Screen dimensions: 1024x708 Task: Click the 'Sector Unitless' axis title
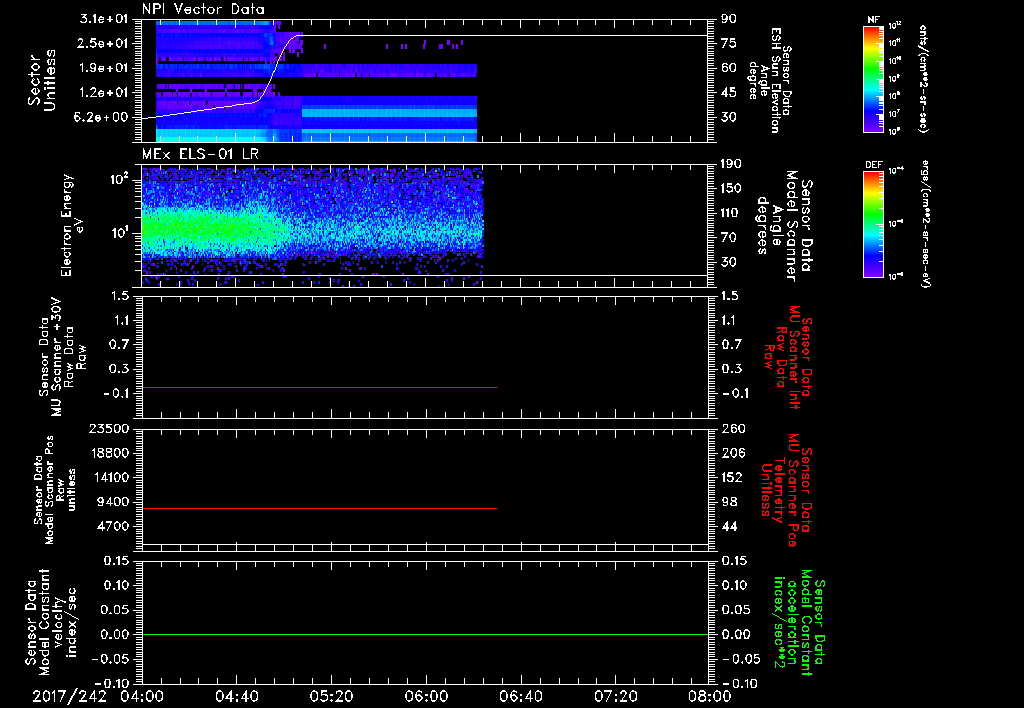coord(42,80)
